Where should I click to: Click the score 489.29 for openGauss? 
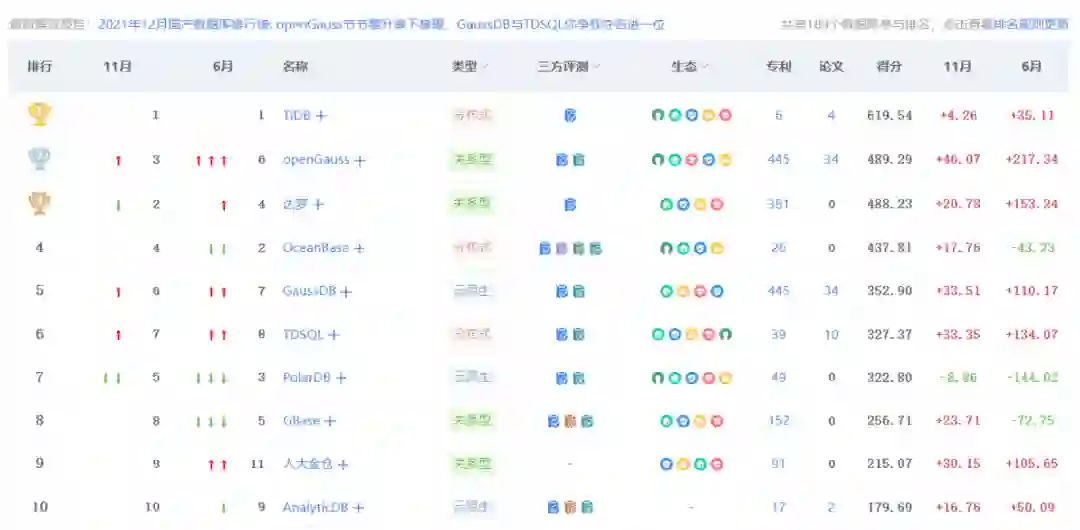pos(889,160)
